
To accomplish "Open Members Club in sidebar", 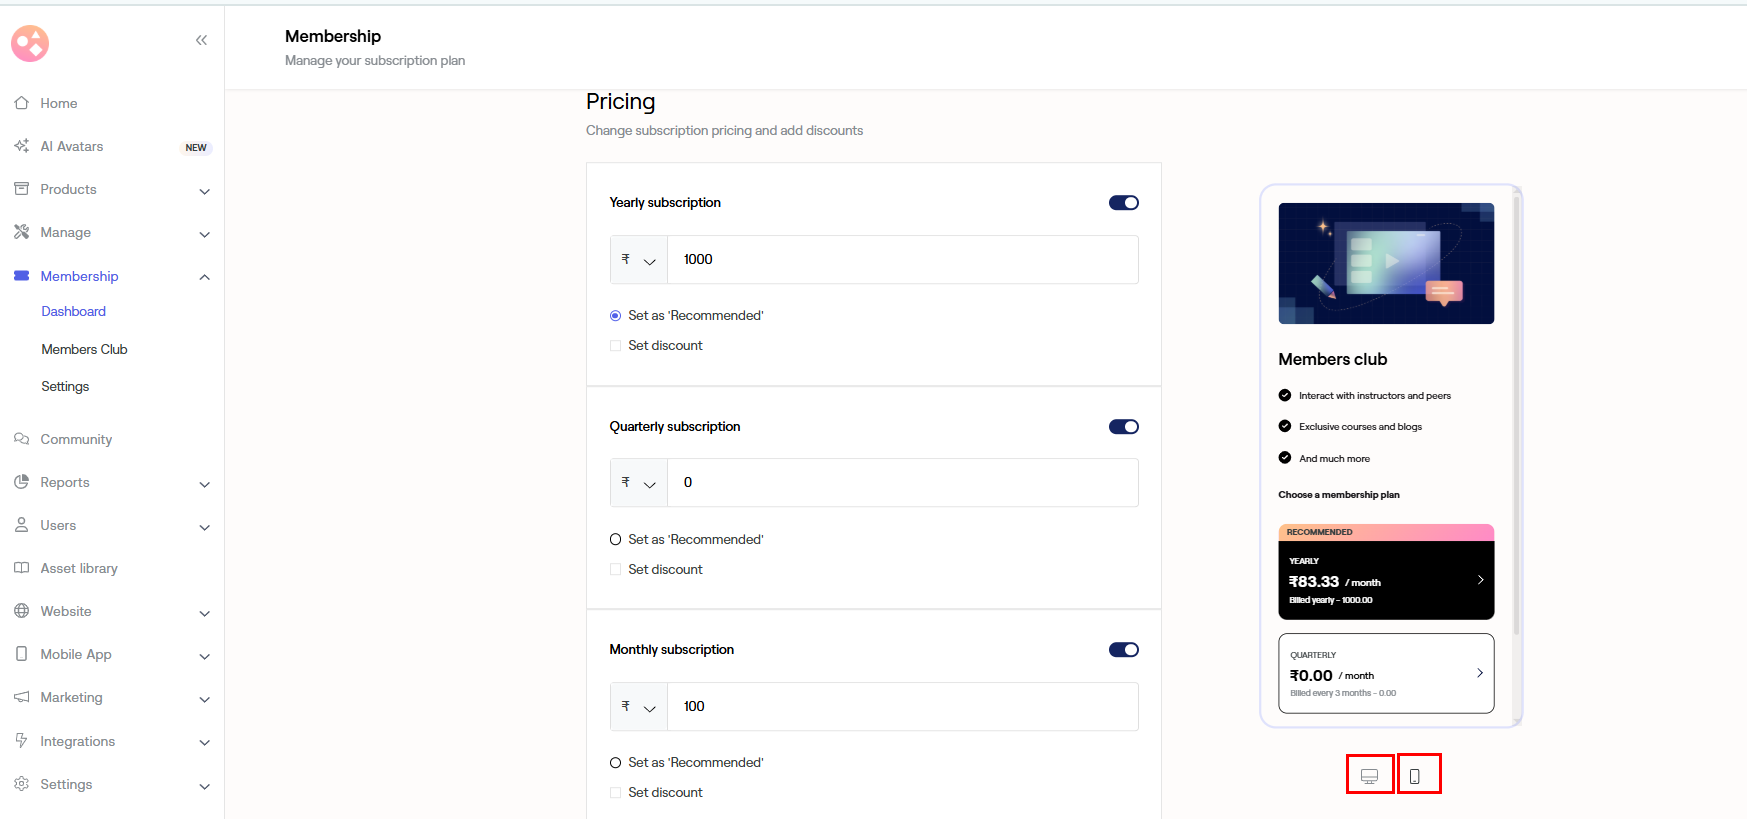I will (84, 349).
